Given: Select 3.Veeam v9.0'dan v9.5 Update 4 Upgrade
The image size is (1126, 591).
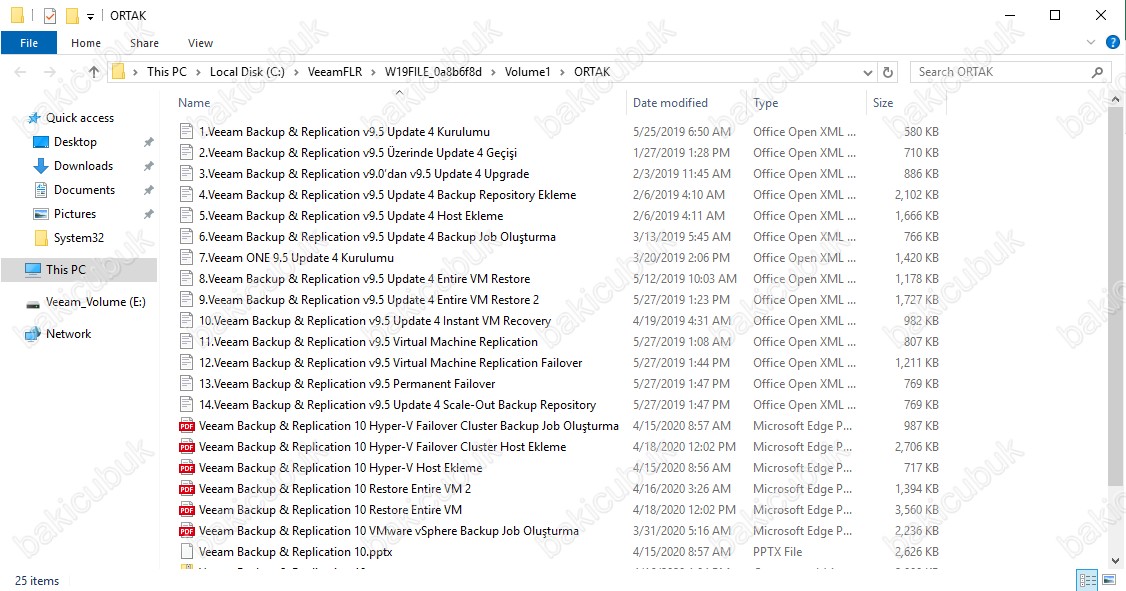Looking at the screenshot, I should [364, 174].
